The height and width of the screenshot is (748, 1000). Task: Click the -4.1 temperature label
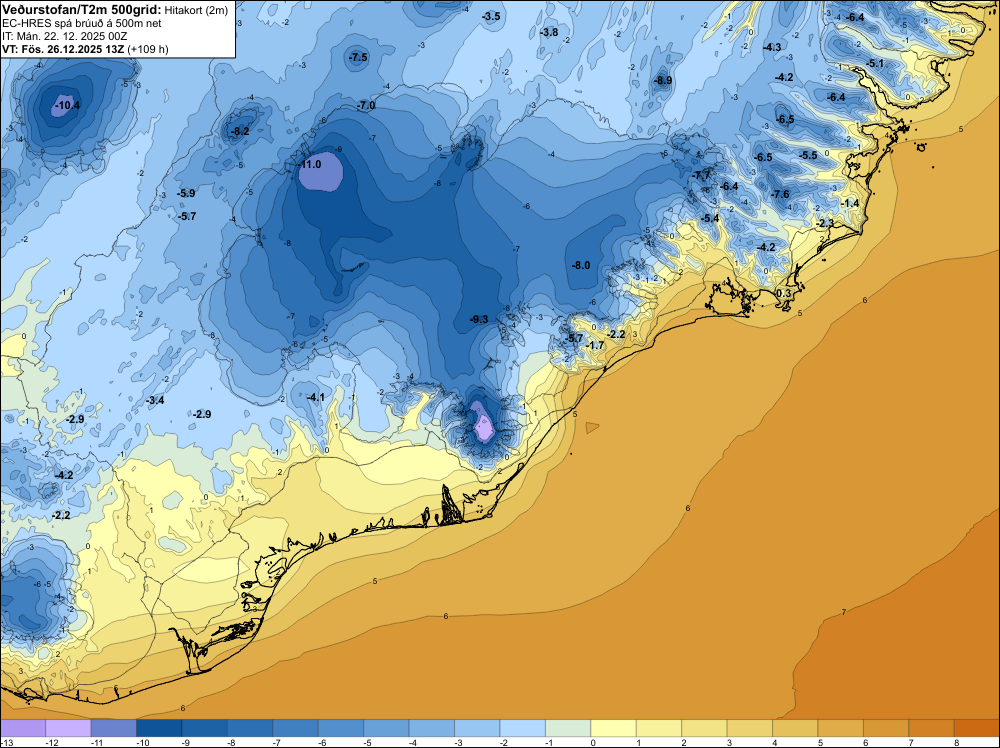click(x=316, y=397)
